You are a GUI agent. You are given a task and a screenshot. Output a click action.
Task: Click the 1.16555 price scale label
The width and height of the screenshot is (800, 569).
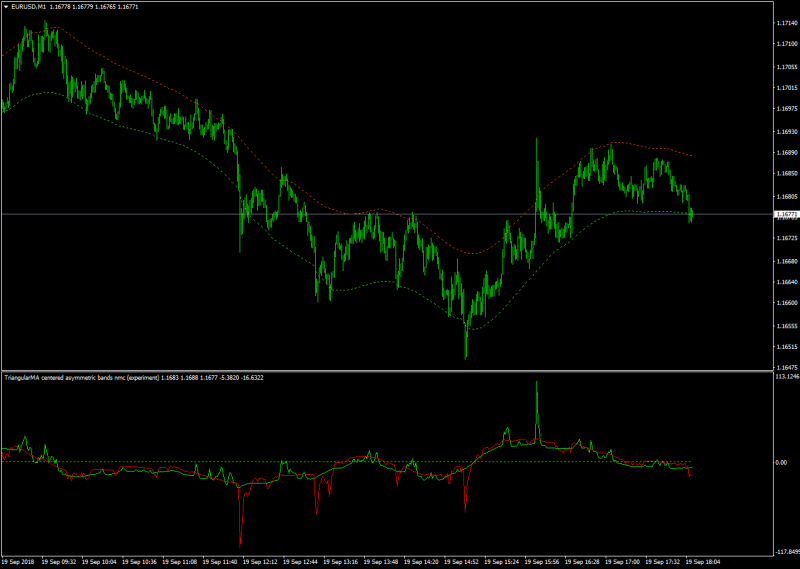tap(786, 326)
